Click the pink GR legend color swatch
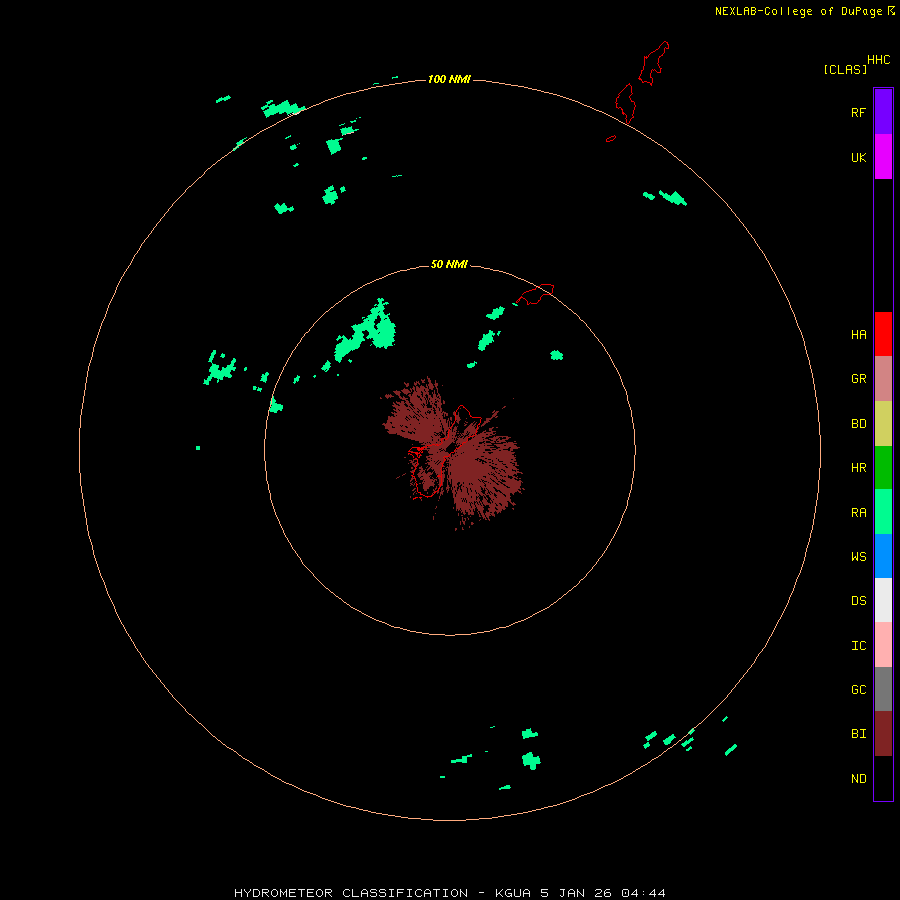Image resolution: width=900 pixels, height=900 pixels. pyautogui.click(x=883, y=379)
